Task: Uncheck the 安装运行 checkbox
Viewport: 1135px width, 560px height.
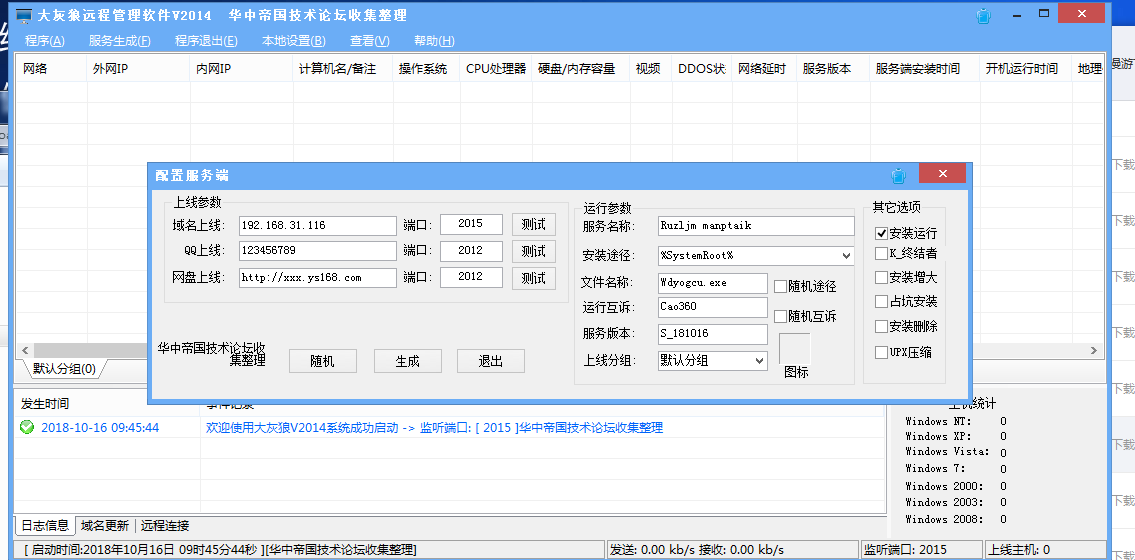Action: [881, 234]
